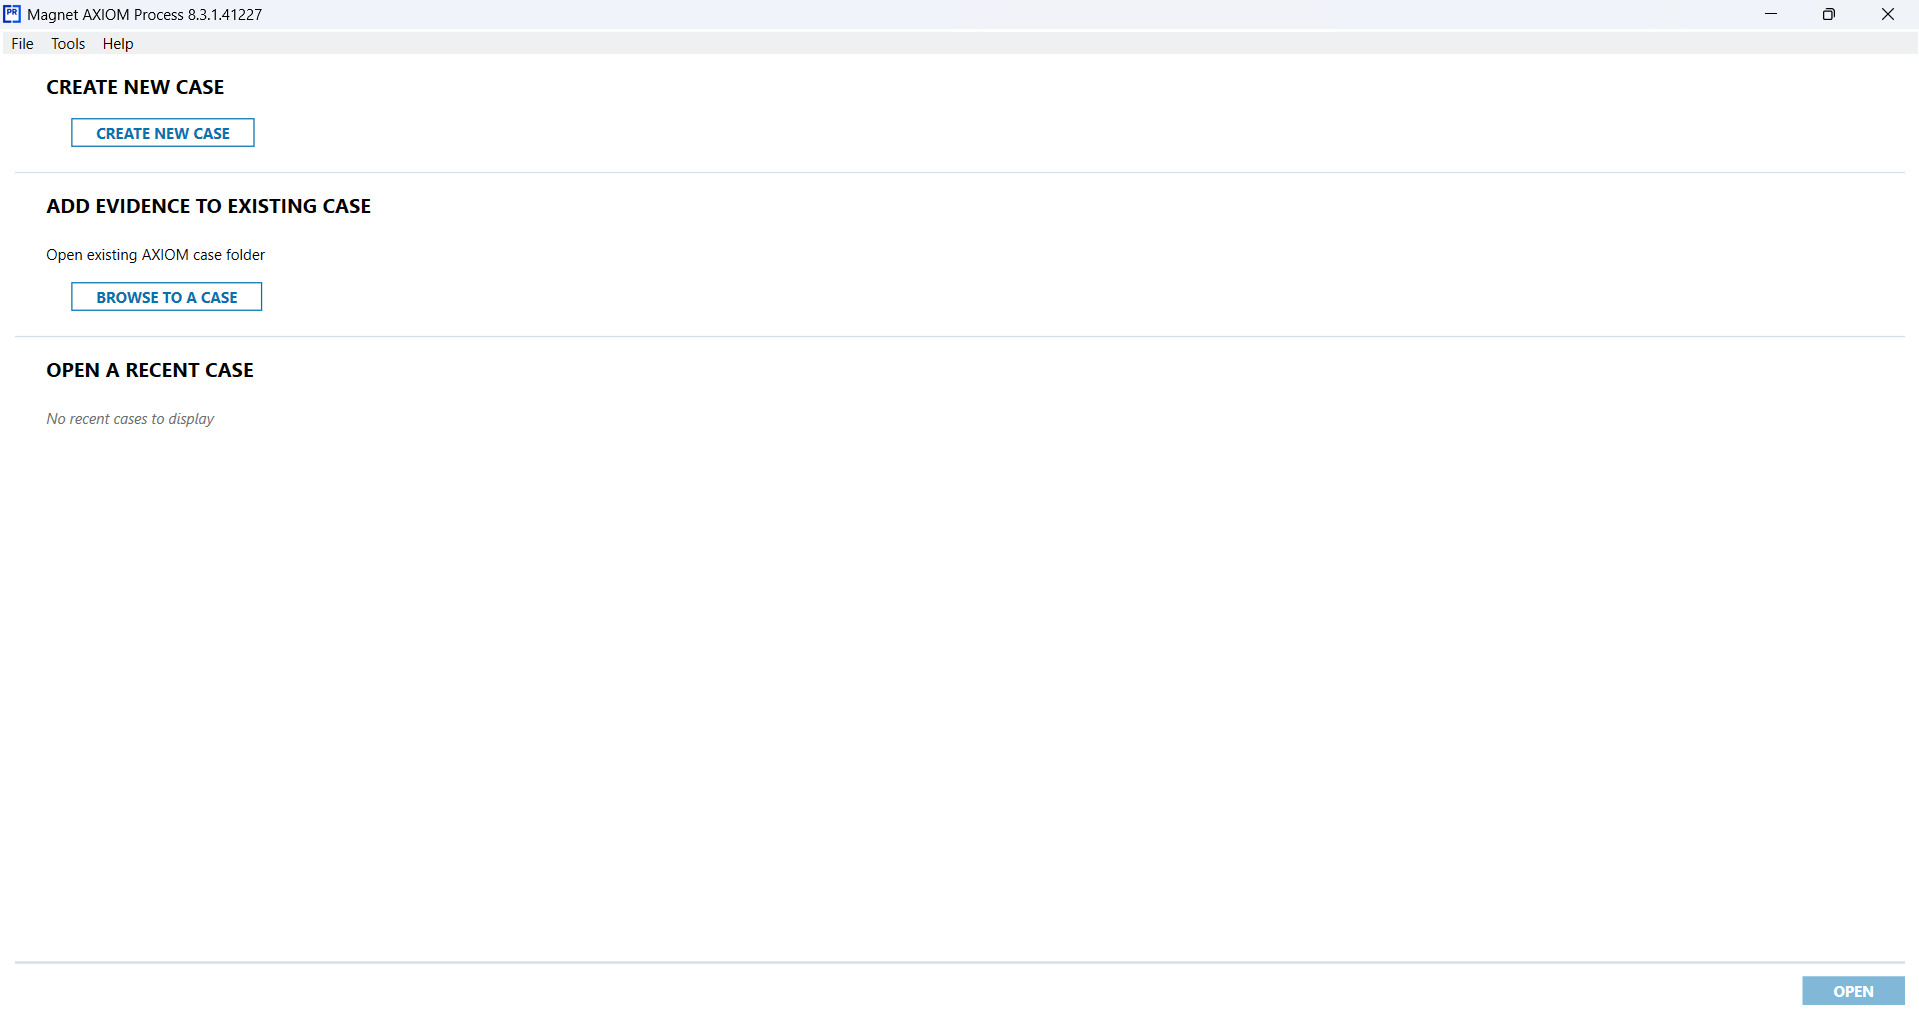The height and width of the screenshot is (1020, 1919).
Task: Open the File menu
Action: coord(22,44)
